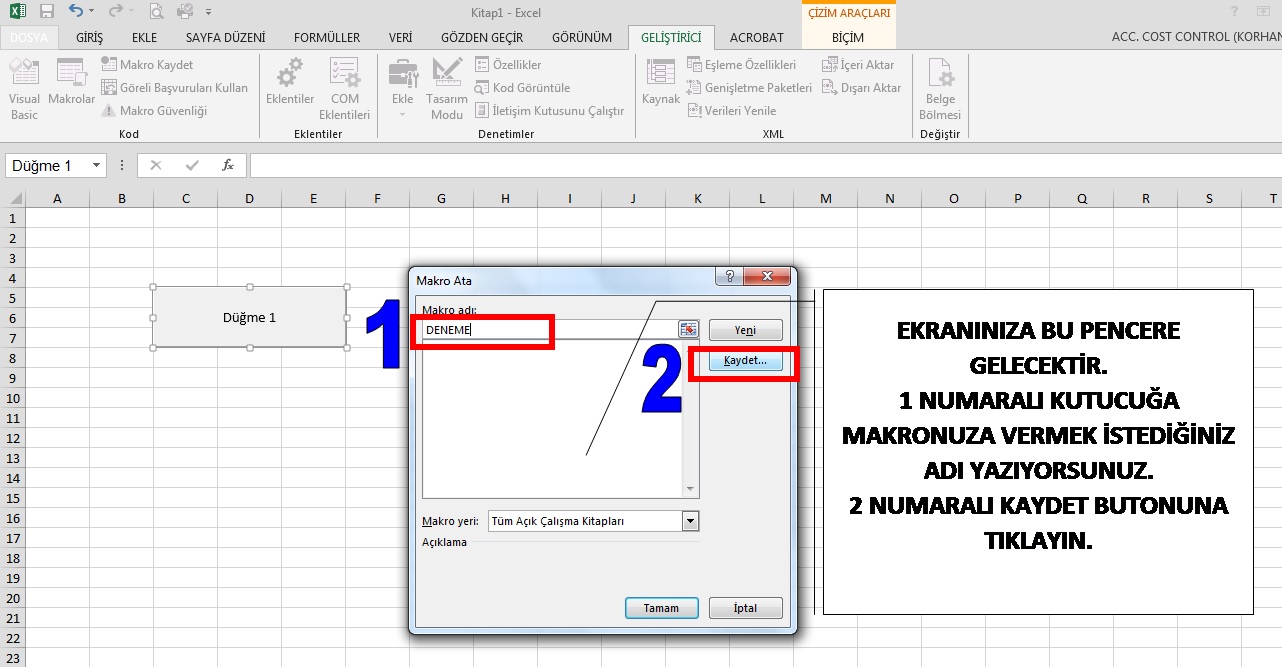Image resolution: width=1282 pixels, height=667 pixels.
Task: Click Dışarı Aktar XML export
Action: 861,88
